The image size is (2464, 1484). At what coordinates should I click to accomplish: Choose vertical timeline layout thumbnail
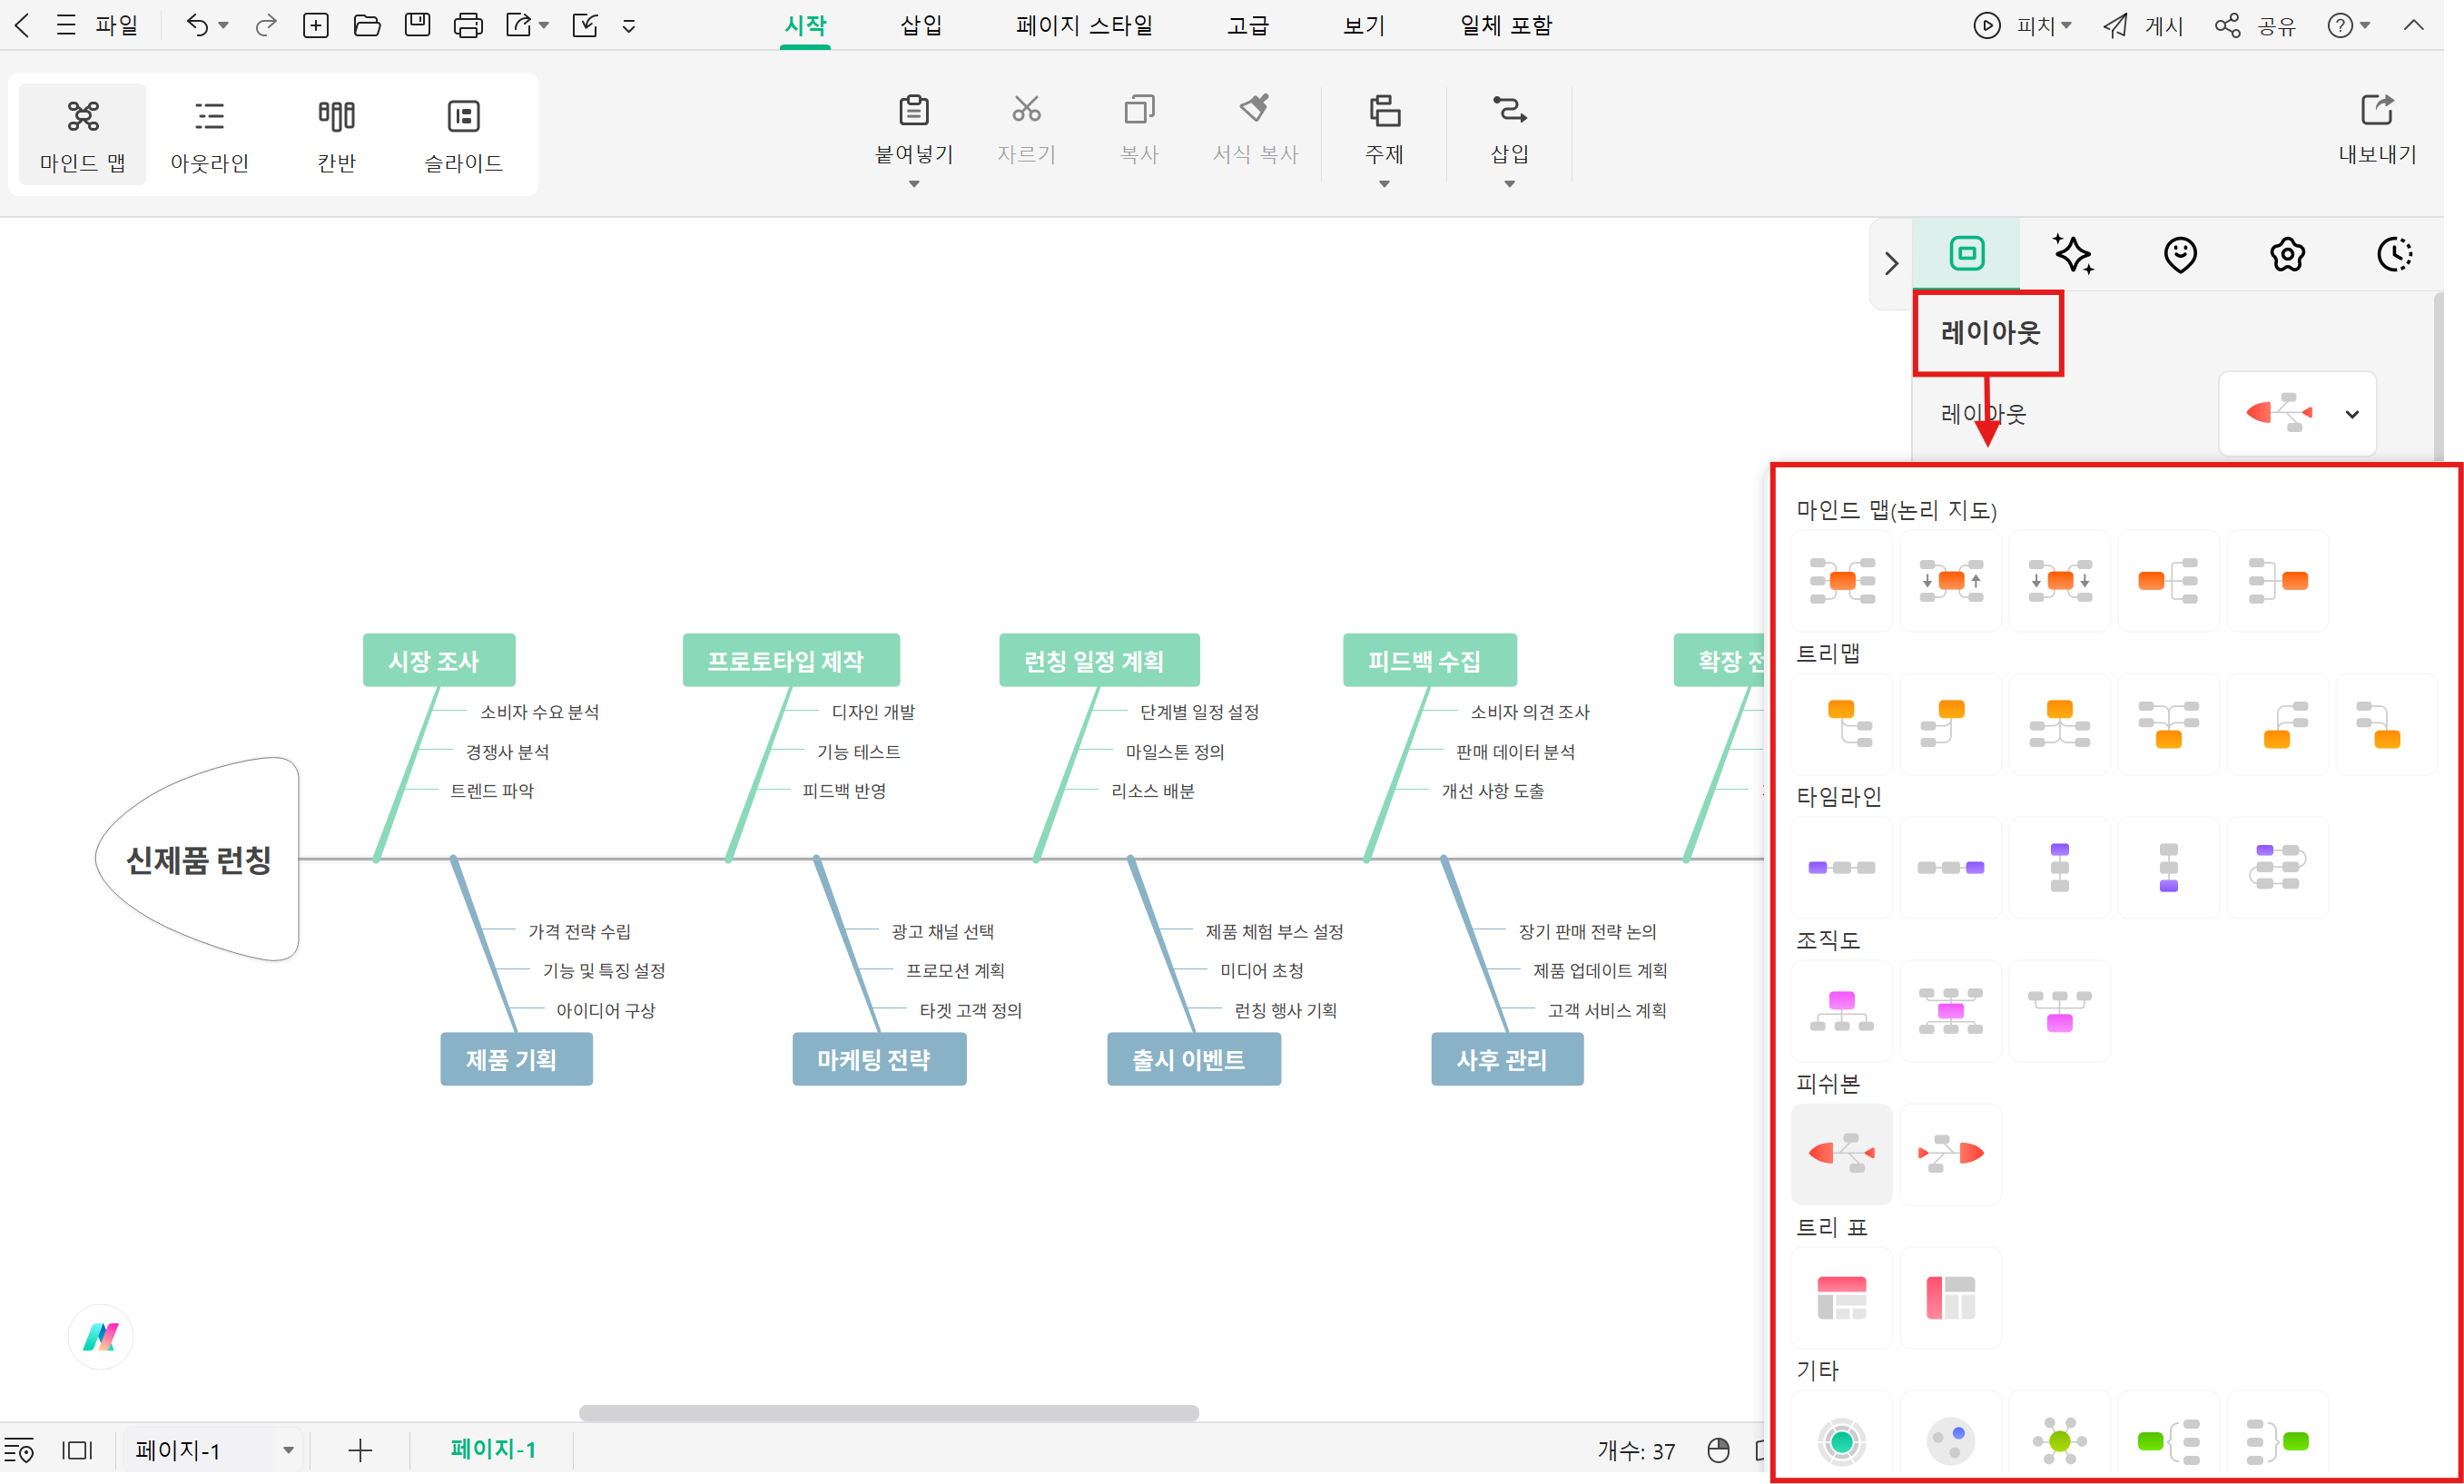[x=2059, y=867]
